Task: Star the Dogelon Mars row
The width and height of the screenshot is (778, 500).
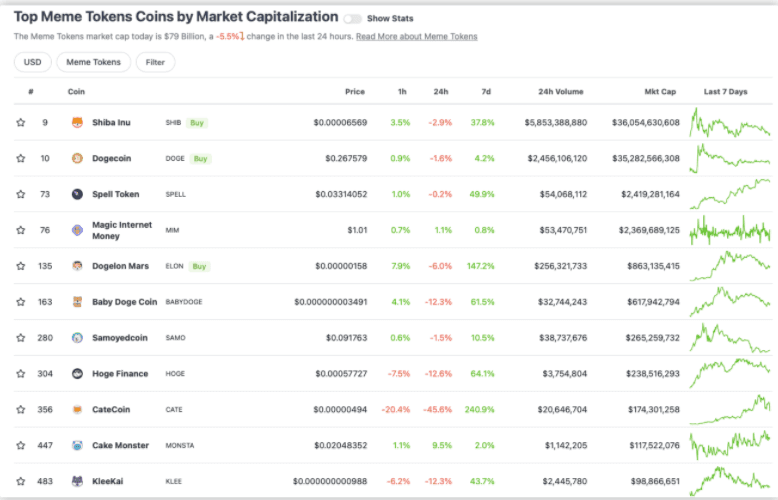Action: tap(20, 266)
